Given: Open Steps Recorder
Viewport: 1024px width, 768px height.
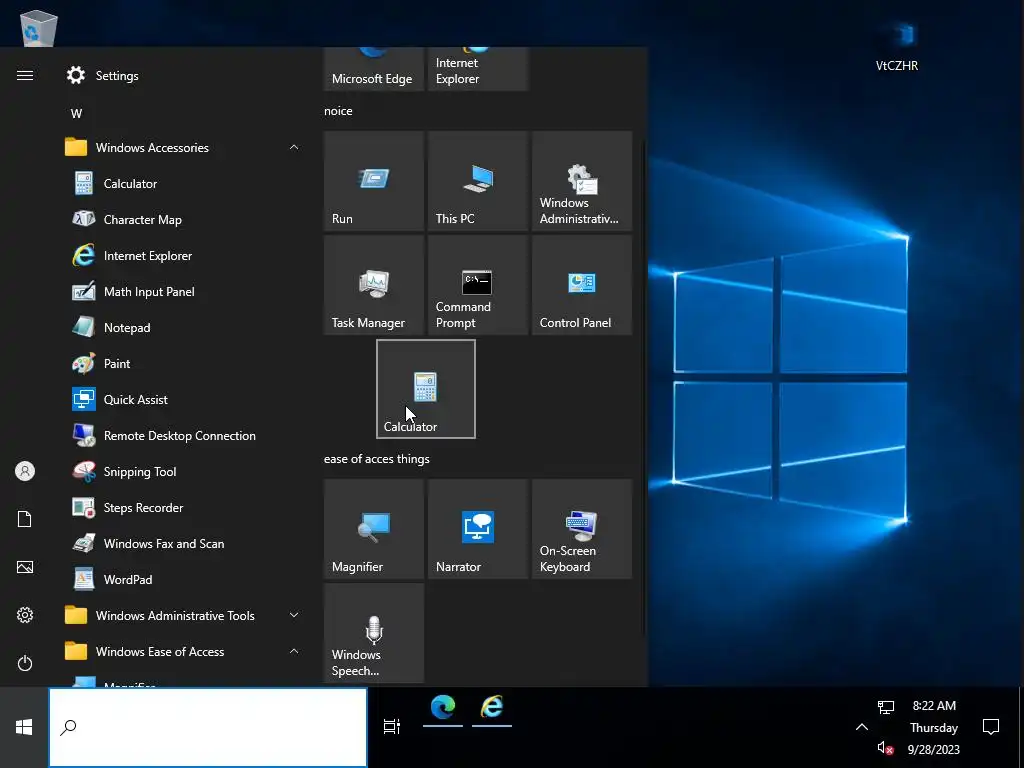Looking at the screenshot, I should pyautogui.click(x=183, y=507).
